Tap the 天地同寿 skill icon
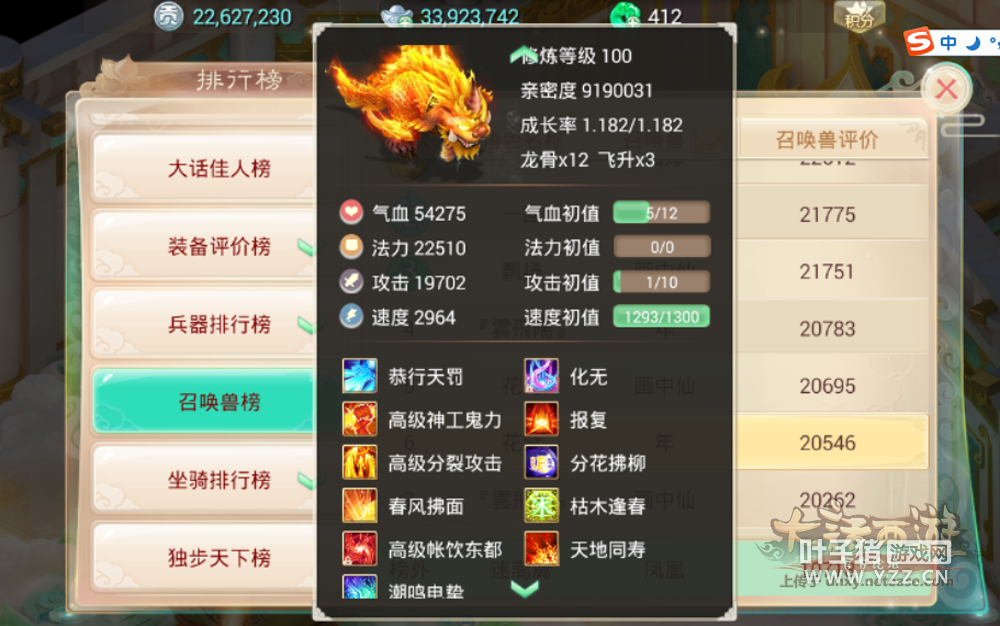1000x626 pixels. [x=541, y=549]
